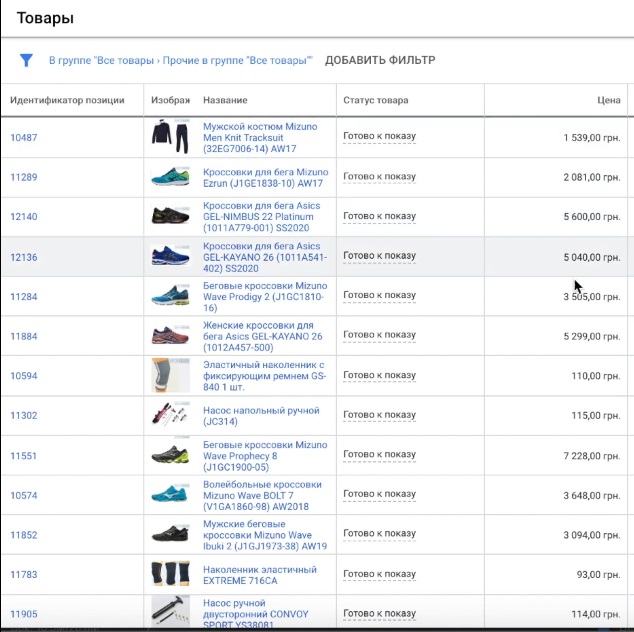The width and height of the screenshot is (634, 632).
Task: Open item ID 11783
Action: pos(23,575)
